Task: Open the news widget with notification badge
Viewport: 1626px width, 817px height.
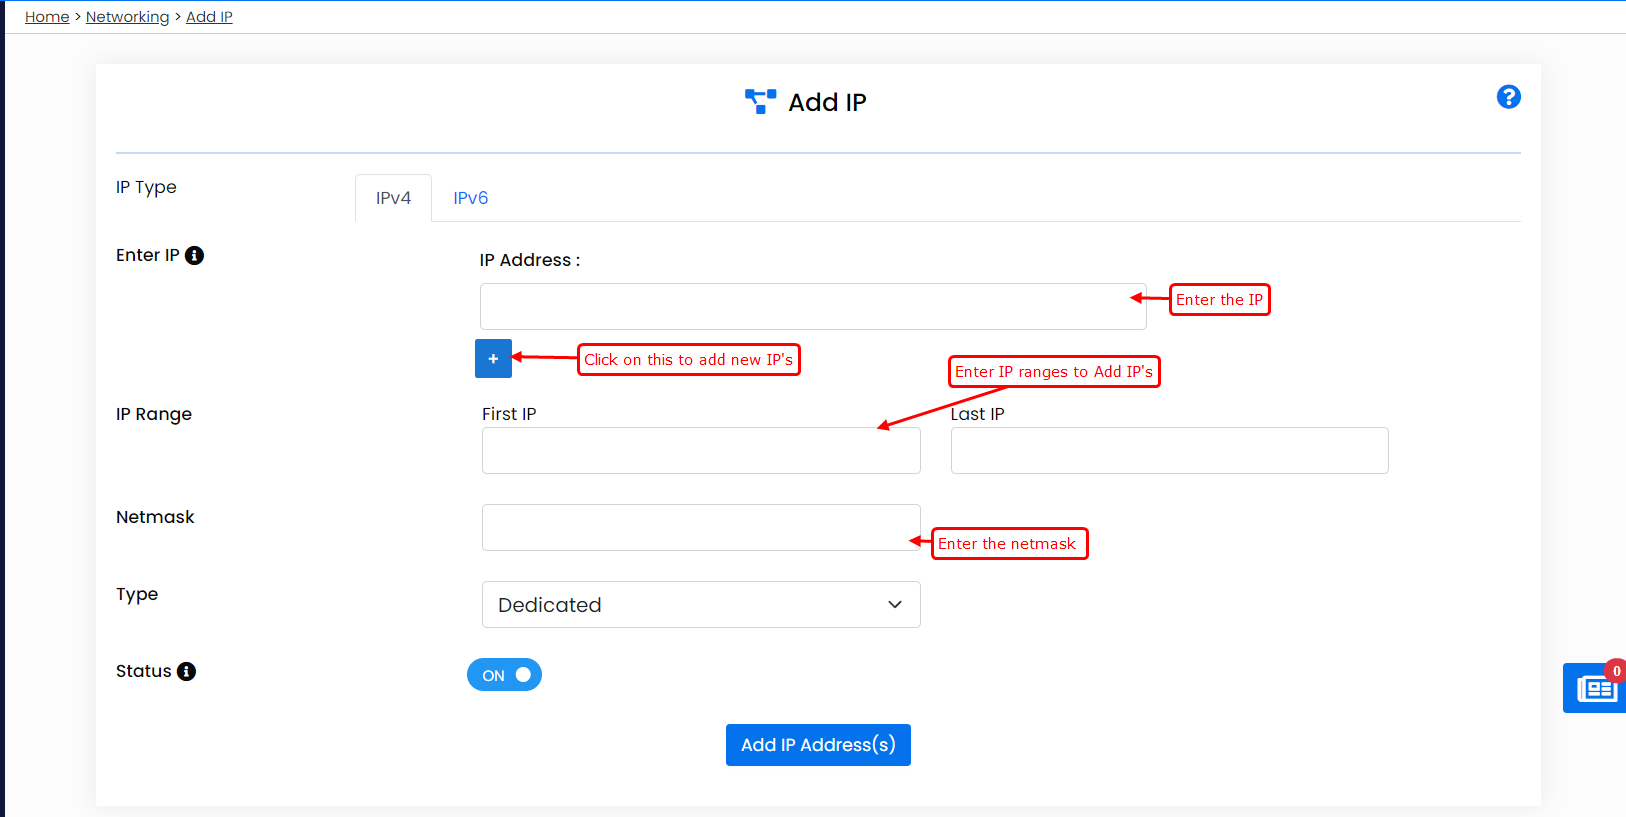Action: click(x=1595, y=689)
